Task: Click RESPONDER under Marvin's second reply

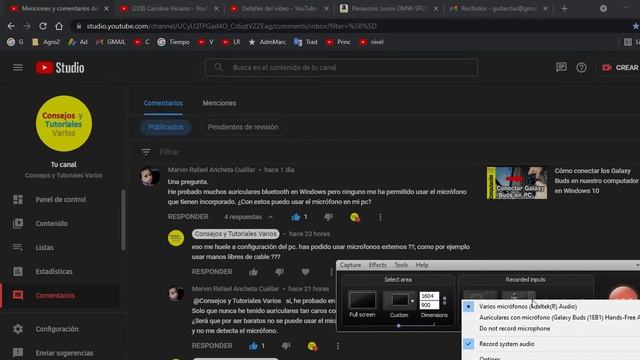Action: [x=212, y=346]
